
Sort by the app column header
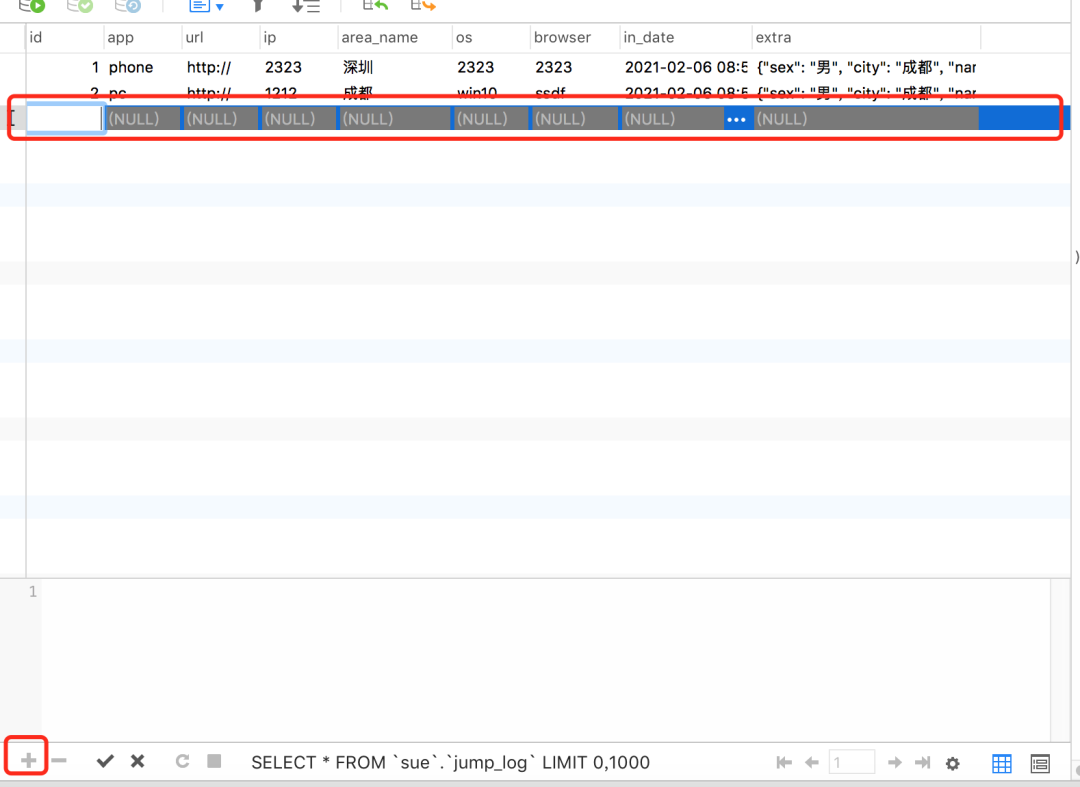(x=143, y=38)
